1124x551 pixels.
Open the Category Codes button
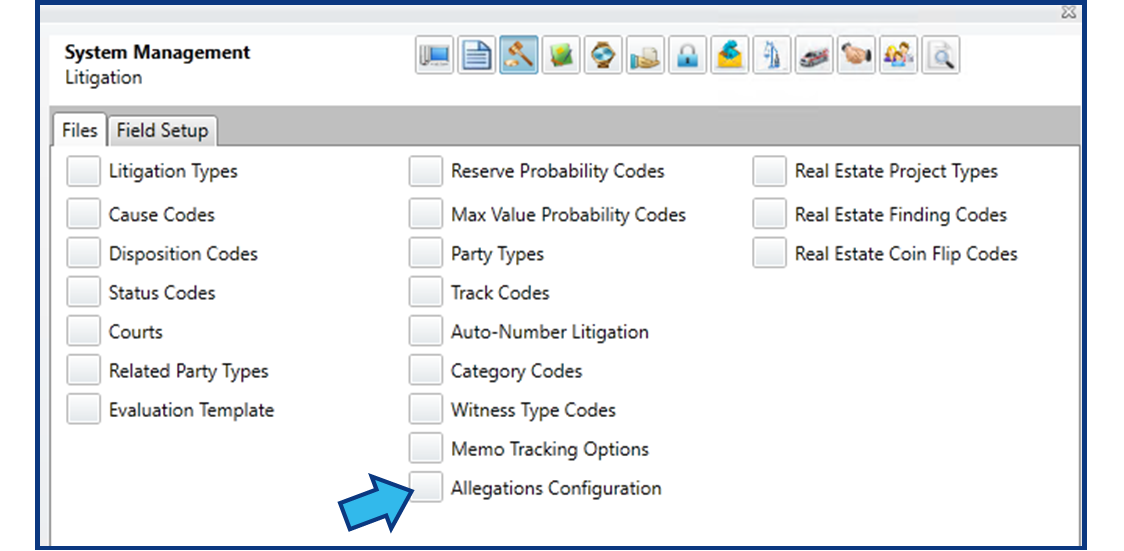coord(426,371)
